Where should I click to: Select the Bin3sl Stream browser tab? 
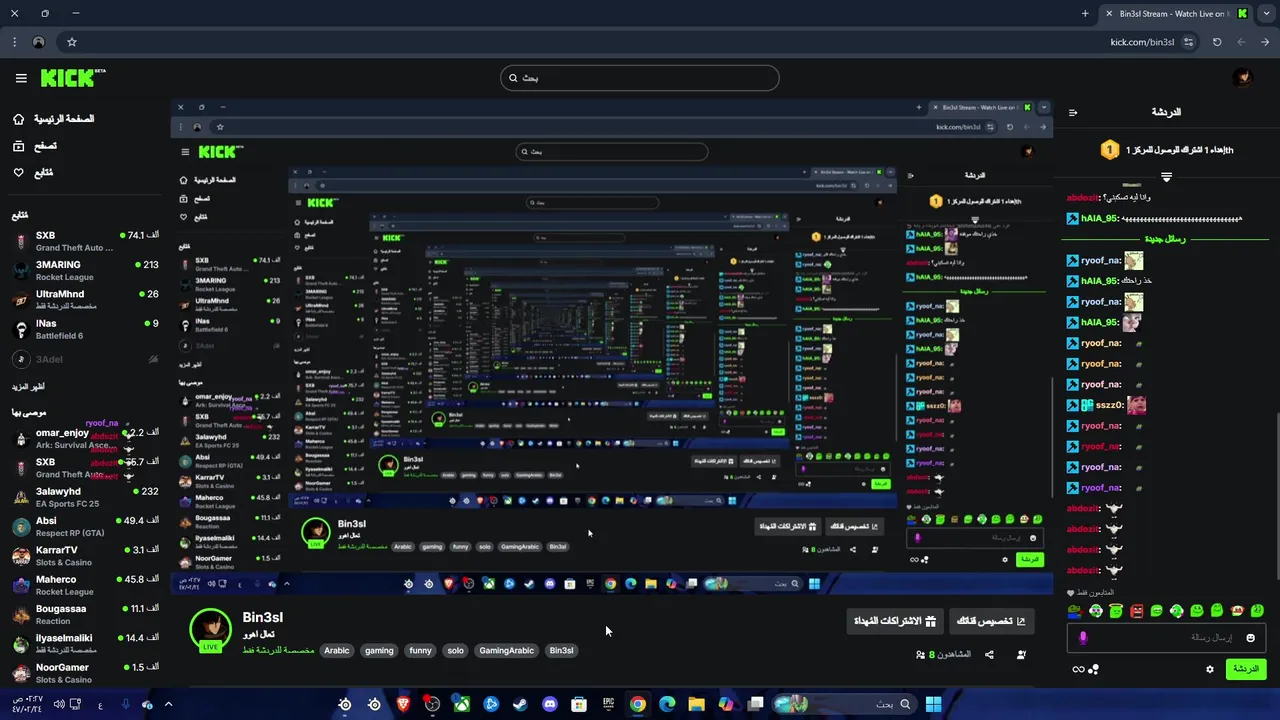[x=1177, y=13]
